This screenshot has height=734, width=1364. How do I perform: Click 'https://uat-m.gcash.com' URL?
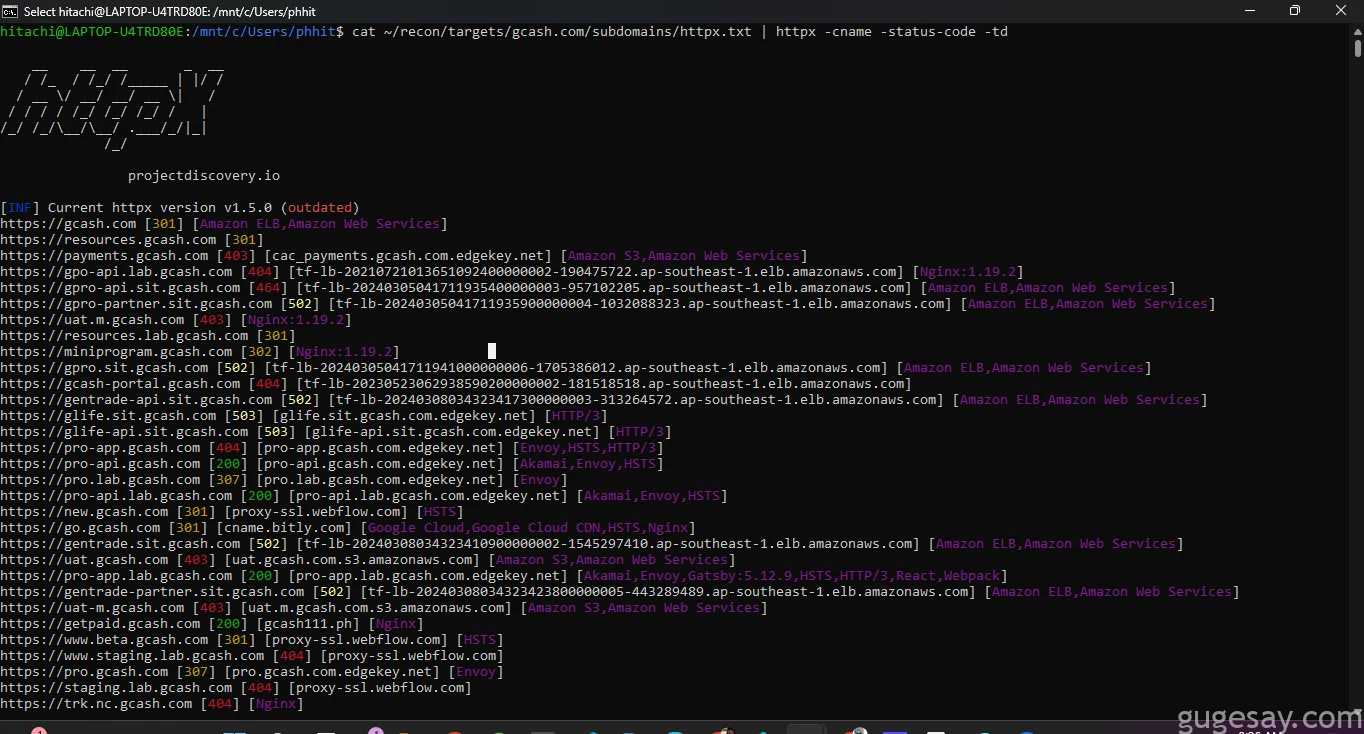point(92,607)
